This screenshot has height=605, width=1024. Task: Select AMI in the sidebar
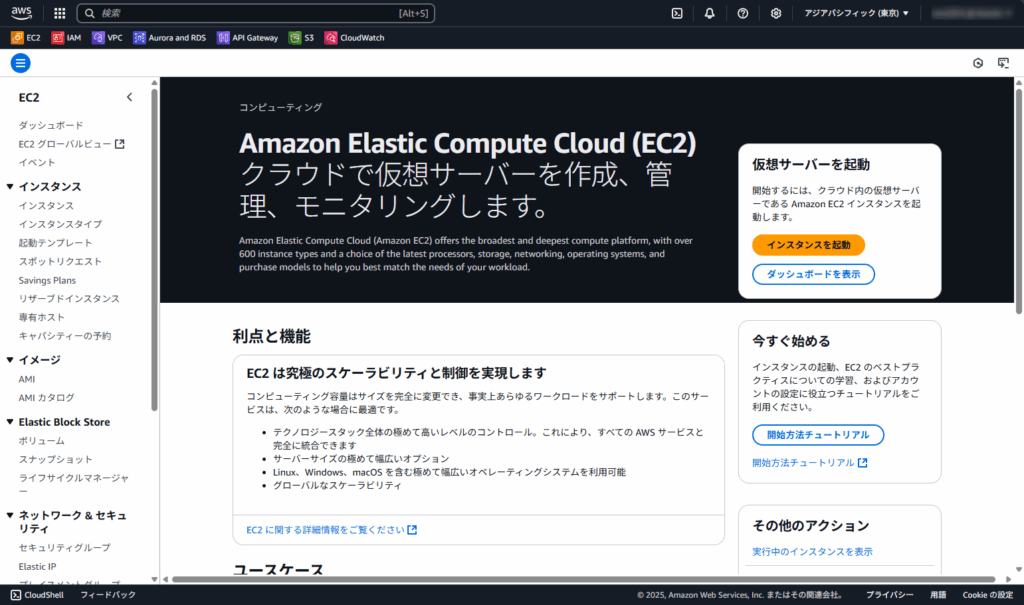pos(27,379)
